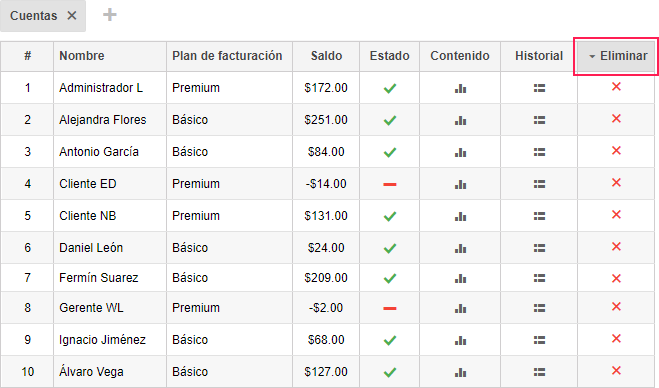Image resolution: width=659 pixels, height=388 pixels.
Task: Delete the Administrador L account
Action: 616,87
